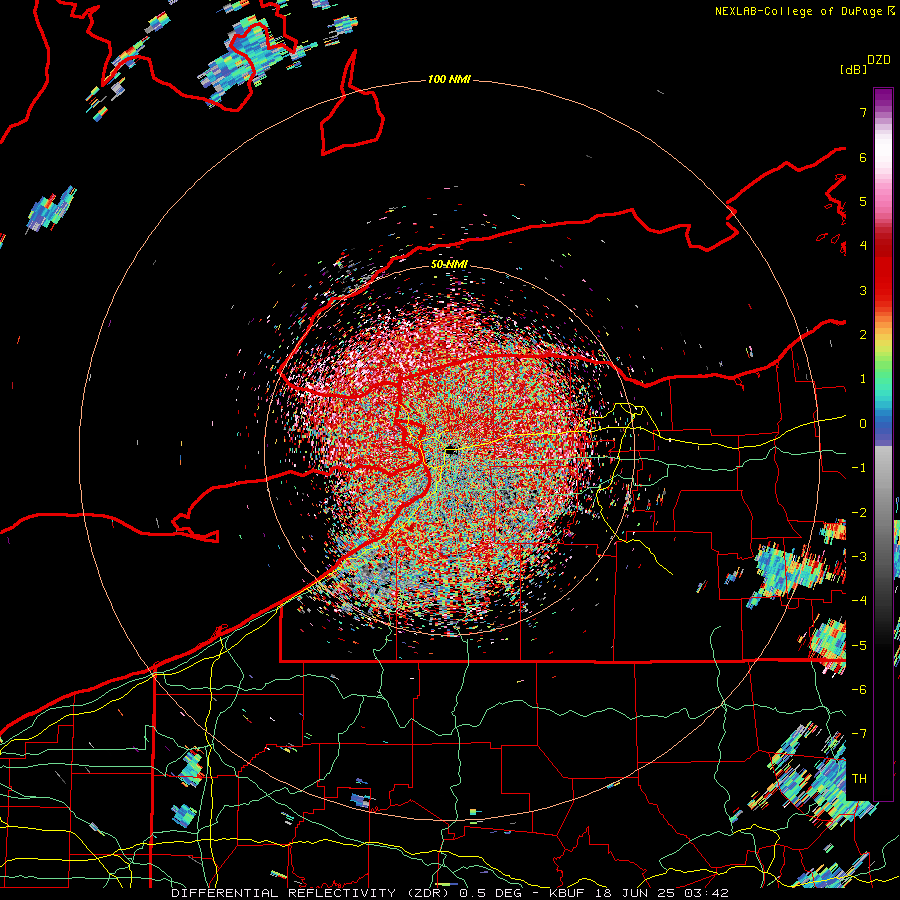Click the "-1" color scale tick label
Screen dimensions: 900x900
point(859,468)
